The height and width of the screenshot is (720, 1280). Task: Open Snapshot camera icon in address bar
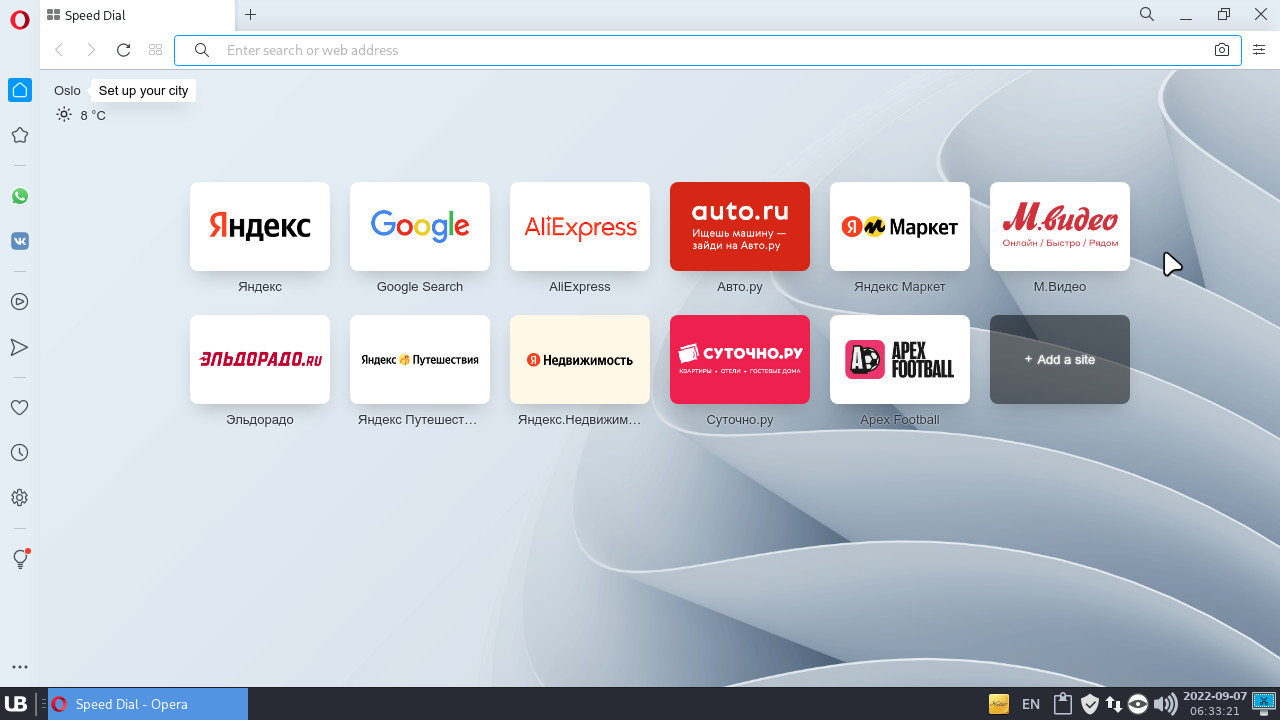pyautogui.click(x=1221, y=50)
